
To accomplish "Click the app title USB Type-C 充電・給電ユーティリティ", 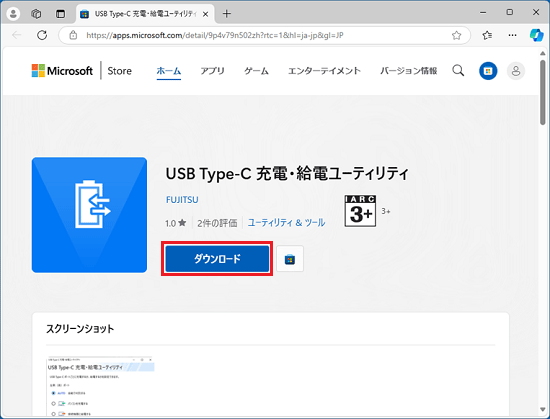I will point(287,174).
